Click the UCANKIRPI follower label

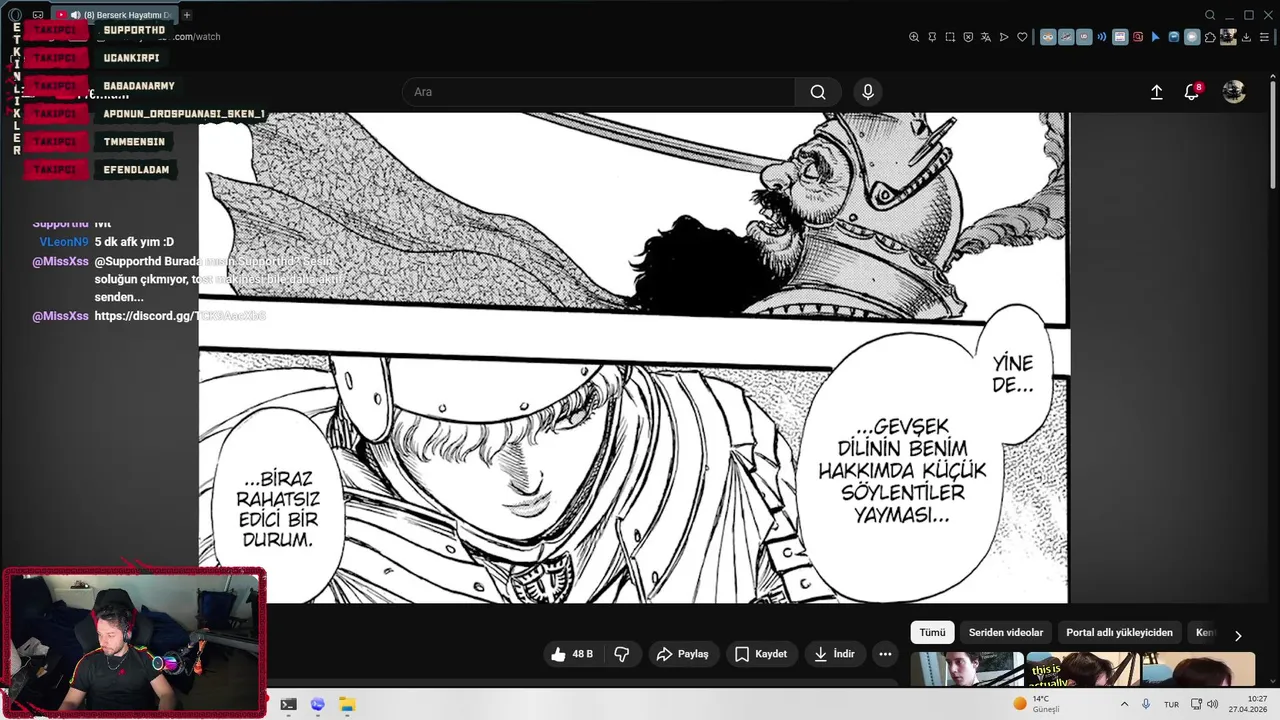tap(131, 58)
